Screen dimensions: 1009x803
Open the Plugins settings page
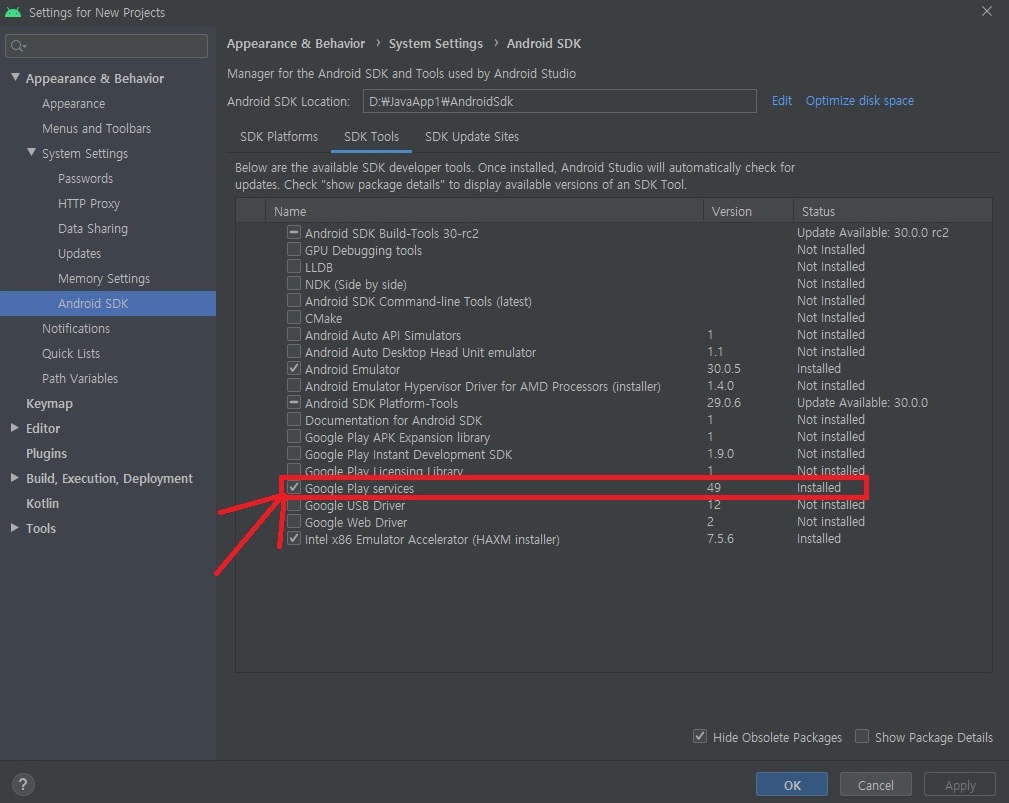[x=46, y=453]
